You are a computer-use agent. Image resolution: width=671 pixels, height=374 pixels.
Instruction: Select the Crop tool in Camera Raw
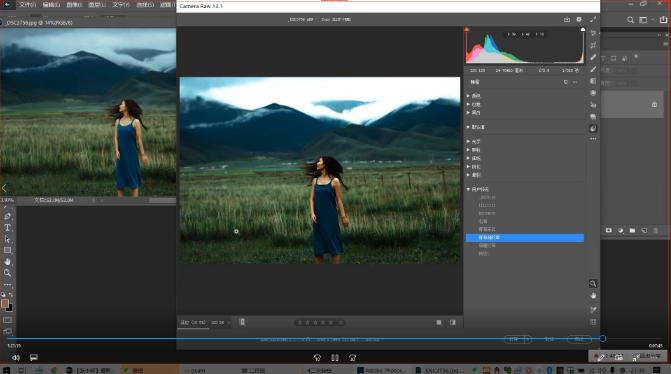tap(593, 45)
